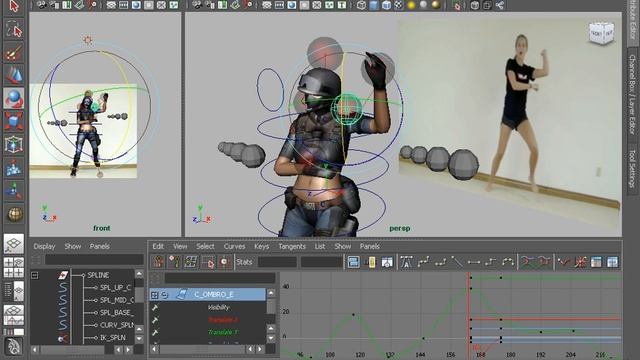Image resolution: width=640 pixels, height=360 pixels.
Task: Open the outliner Panels menu
Action: point(99,246)
